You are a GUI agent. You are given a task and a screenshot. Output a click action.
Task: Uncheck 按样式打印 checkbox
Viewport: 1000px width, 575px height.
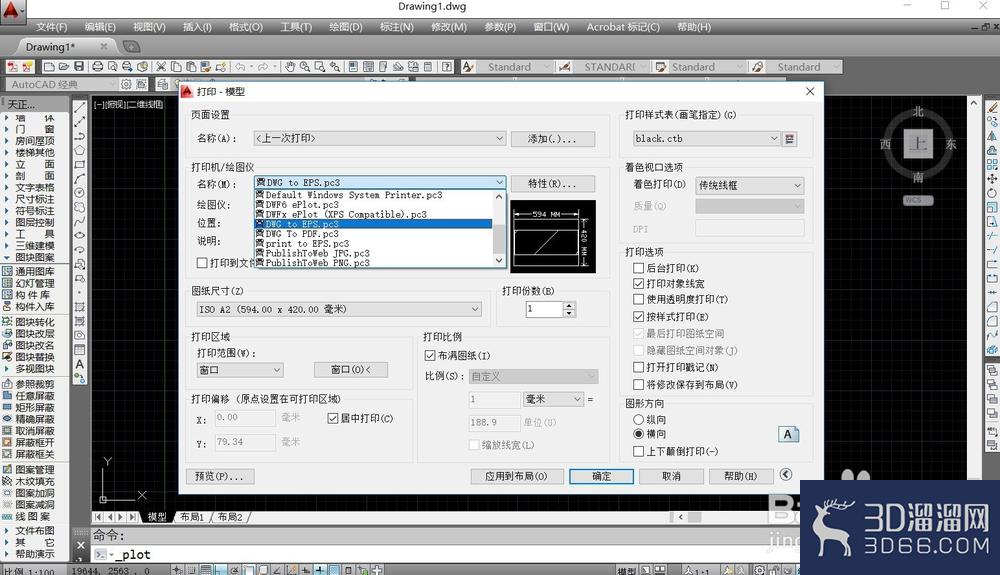pos(638,316)
